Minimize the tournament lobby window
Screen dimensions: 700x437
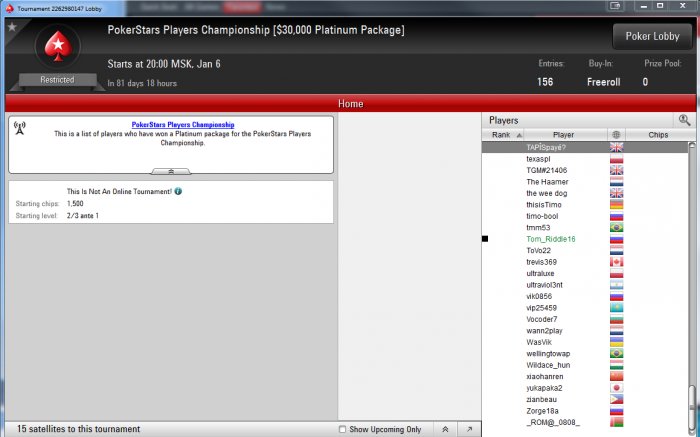pos(643,6)
